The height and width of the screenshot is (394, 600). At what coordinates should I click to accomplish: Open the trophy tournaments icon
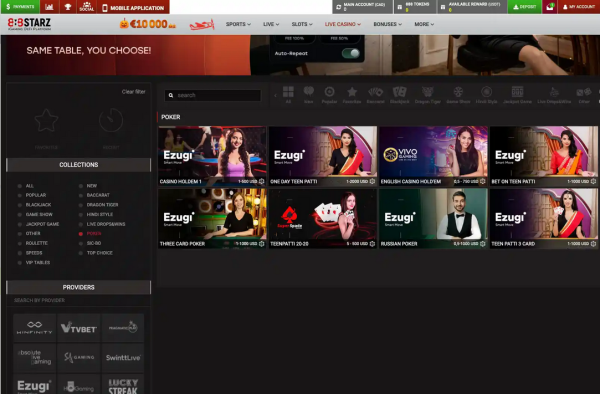[68, 7]
